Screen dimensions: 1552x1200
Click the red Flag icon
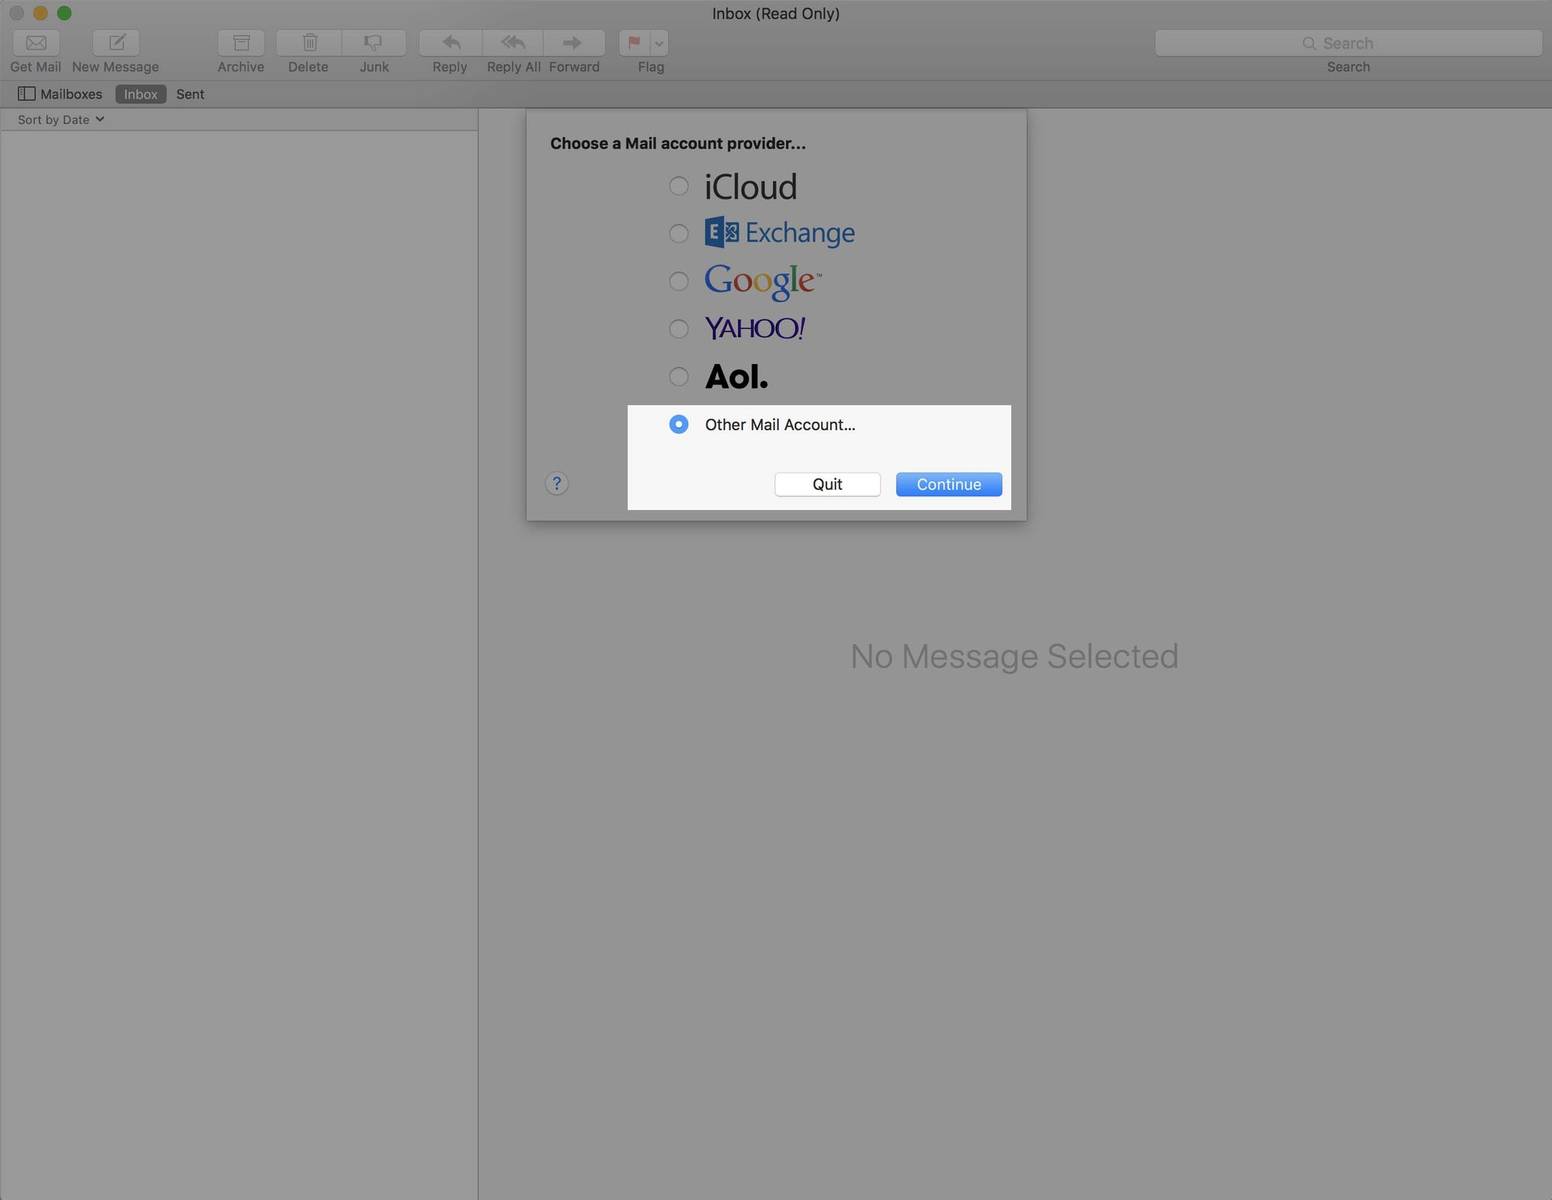coord(634,42)
